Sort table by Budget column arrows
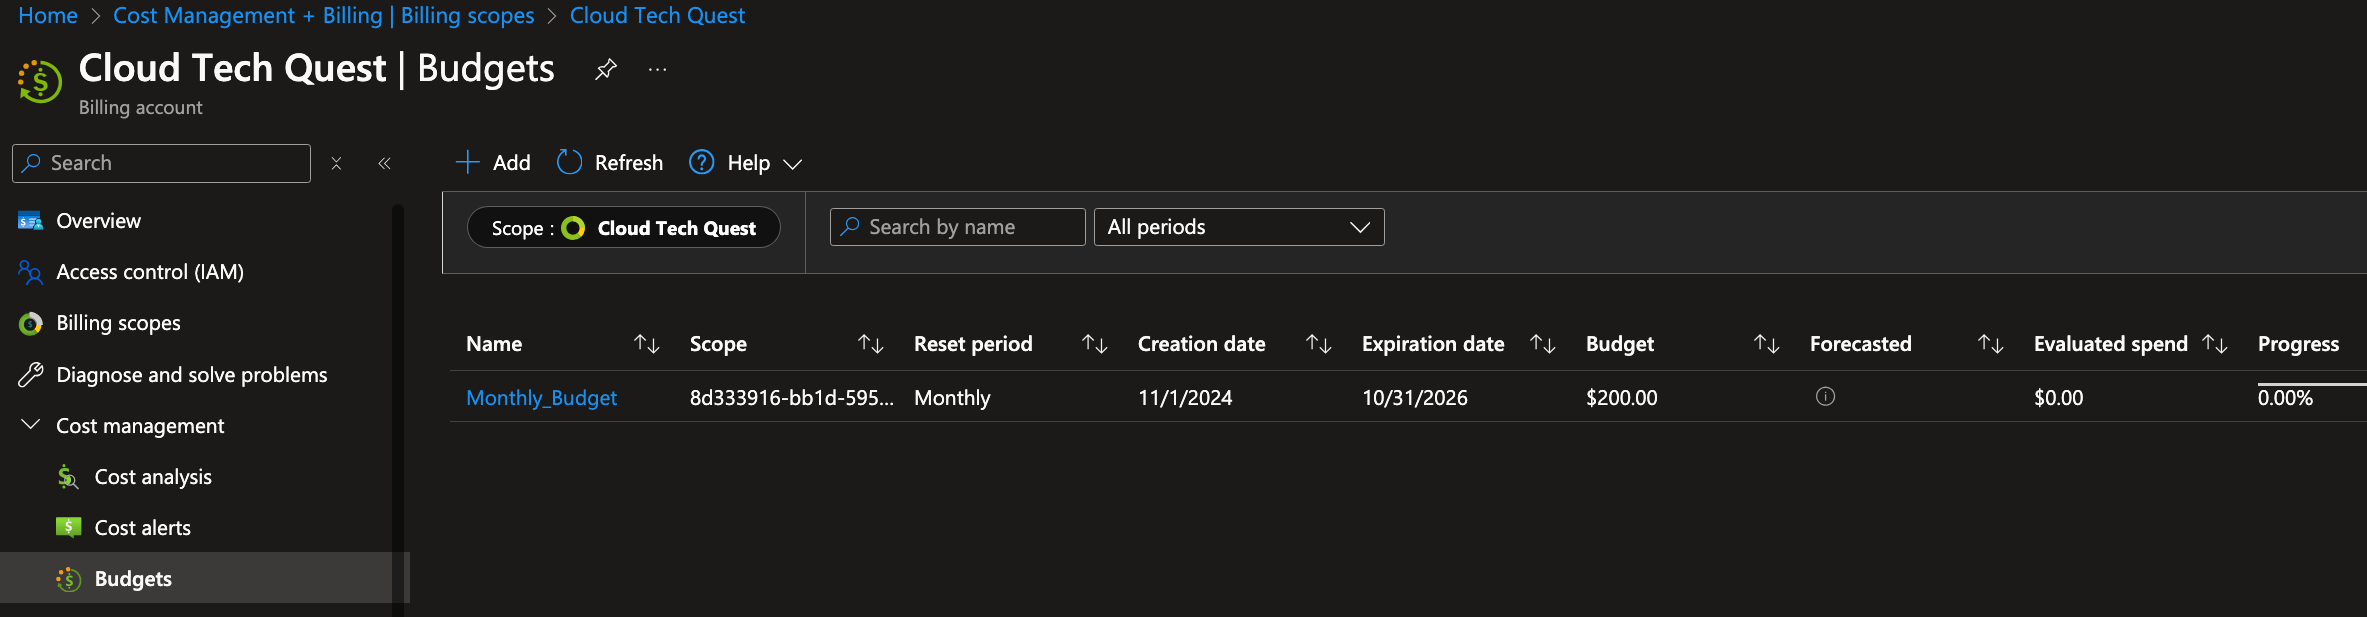 pyautogui.click(x=1767, y=344)
